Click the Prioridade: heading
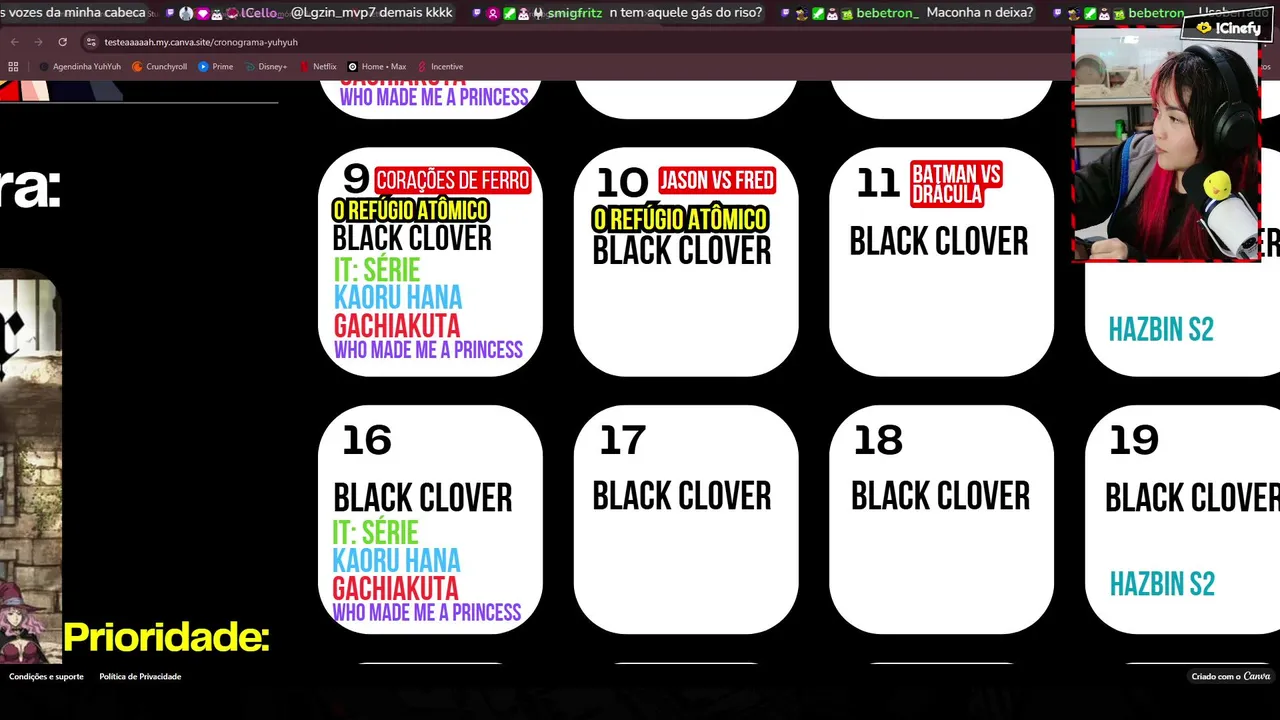Viewport: 1280px width, 720px height. pyautogui.click(x=166, y=637)
